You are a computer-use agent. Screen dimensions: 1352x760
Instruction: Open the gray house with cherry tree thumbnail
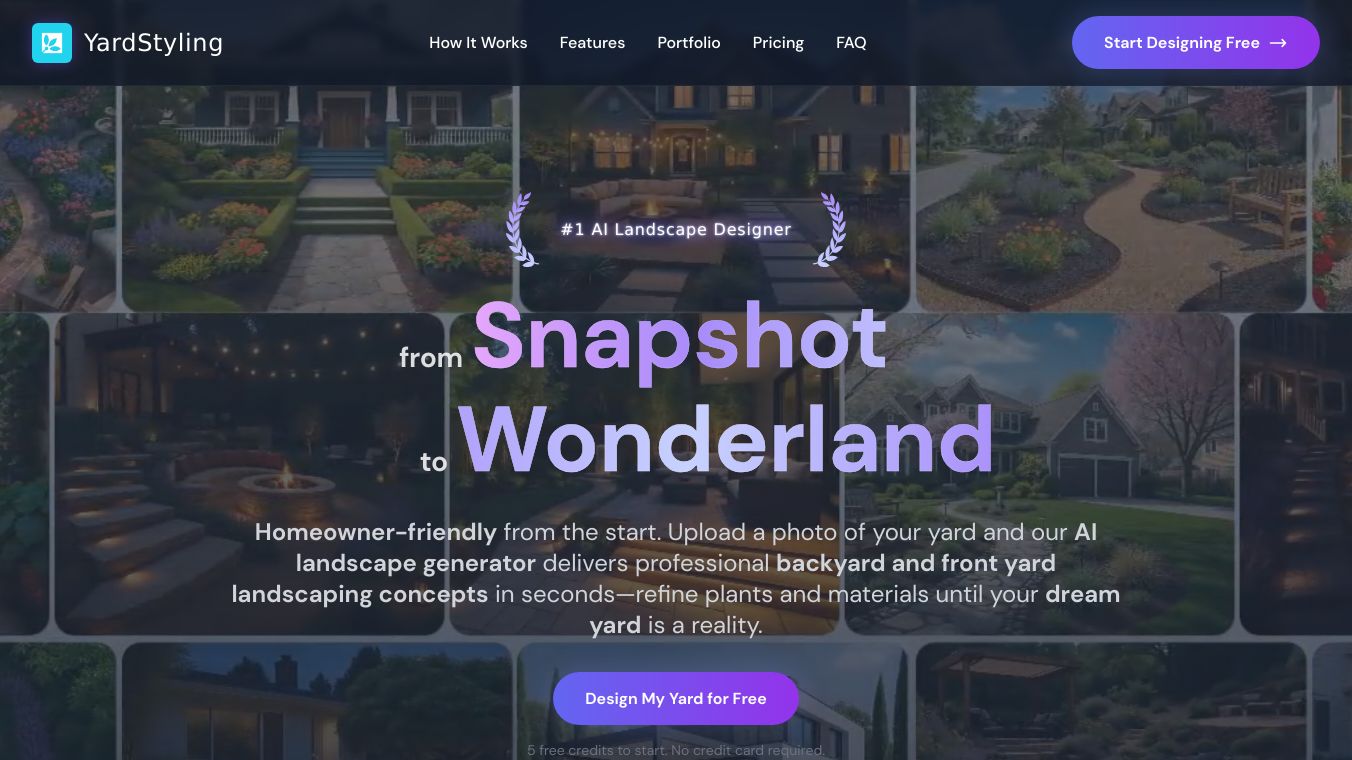coord(1040,474)
